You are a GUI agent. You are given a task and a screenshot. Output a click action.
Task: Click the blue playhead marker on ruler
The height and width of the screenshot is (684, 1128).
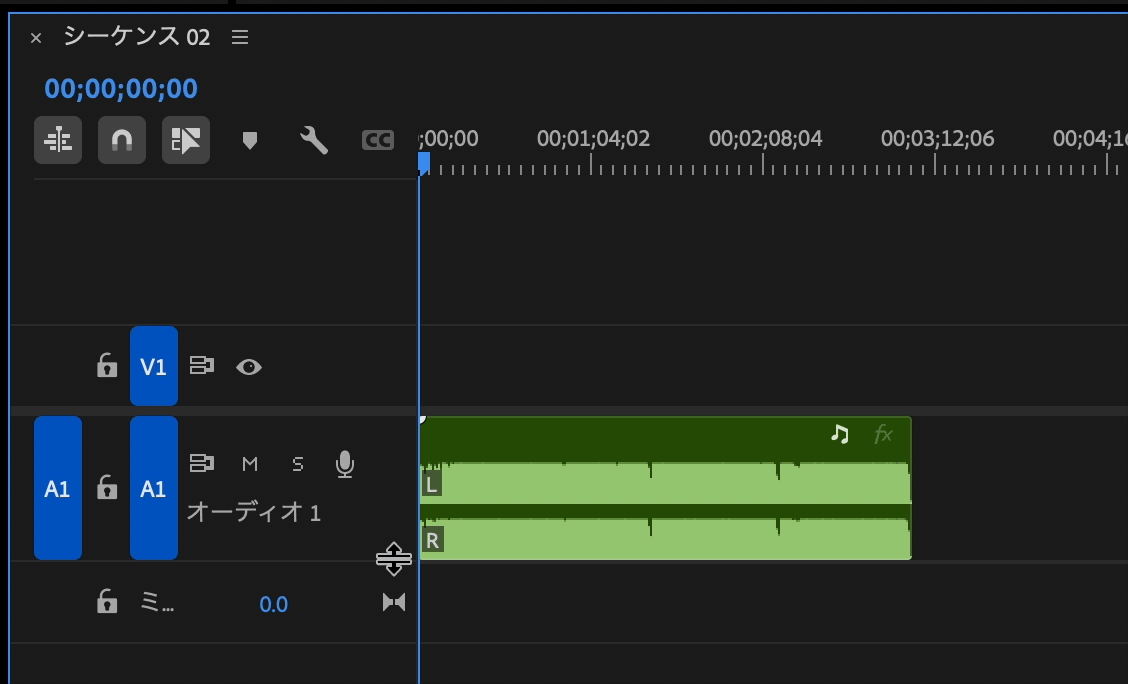coord(424,163)
